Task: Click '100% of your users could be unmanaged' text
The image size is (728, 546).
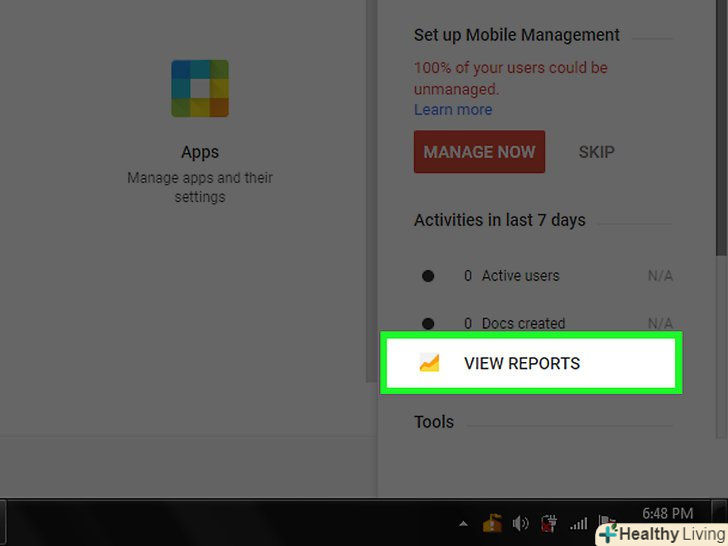Action: [x=511, y=78]
